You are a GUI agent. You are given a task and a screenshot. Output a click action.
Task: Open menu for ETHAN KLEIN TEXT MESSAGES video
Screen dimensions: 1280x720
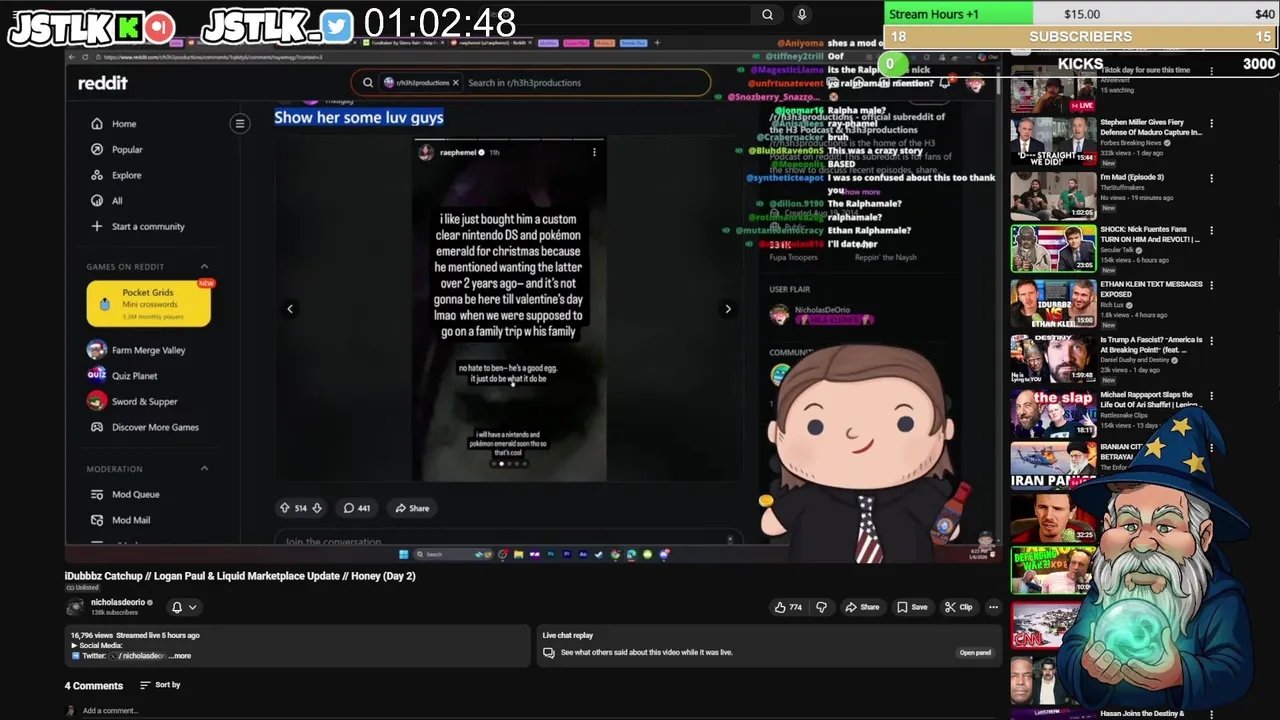point(1211,286)
